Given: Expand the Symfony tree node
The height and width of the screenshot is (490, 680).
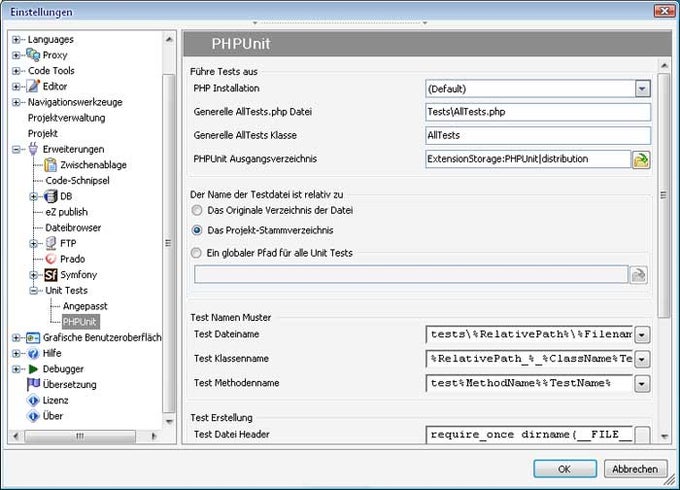Looking at the screenshot, I should [34, 274].
